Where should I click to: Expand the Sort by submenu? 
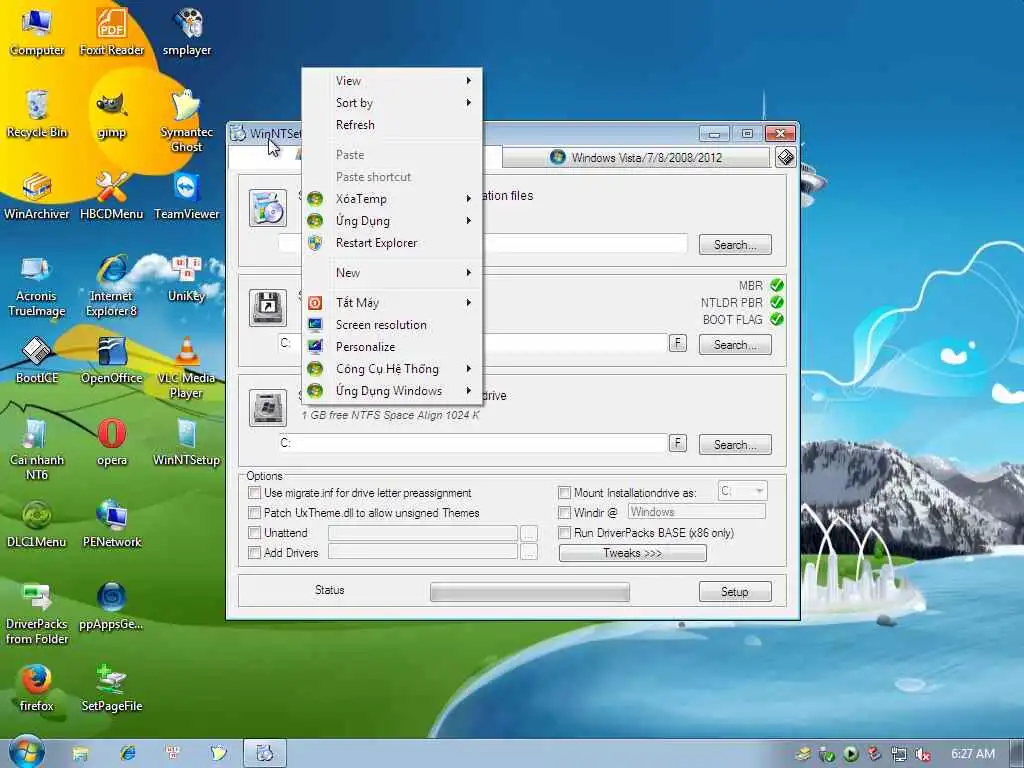coord(392,103)
